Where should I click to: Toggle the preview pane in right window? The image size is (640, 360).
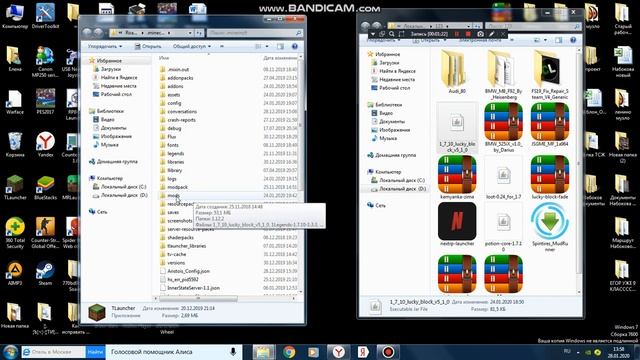click(x=558, y=40)
